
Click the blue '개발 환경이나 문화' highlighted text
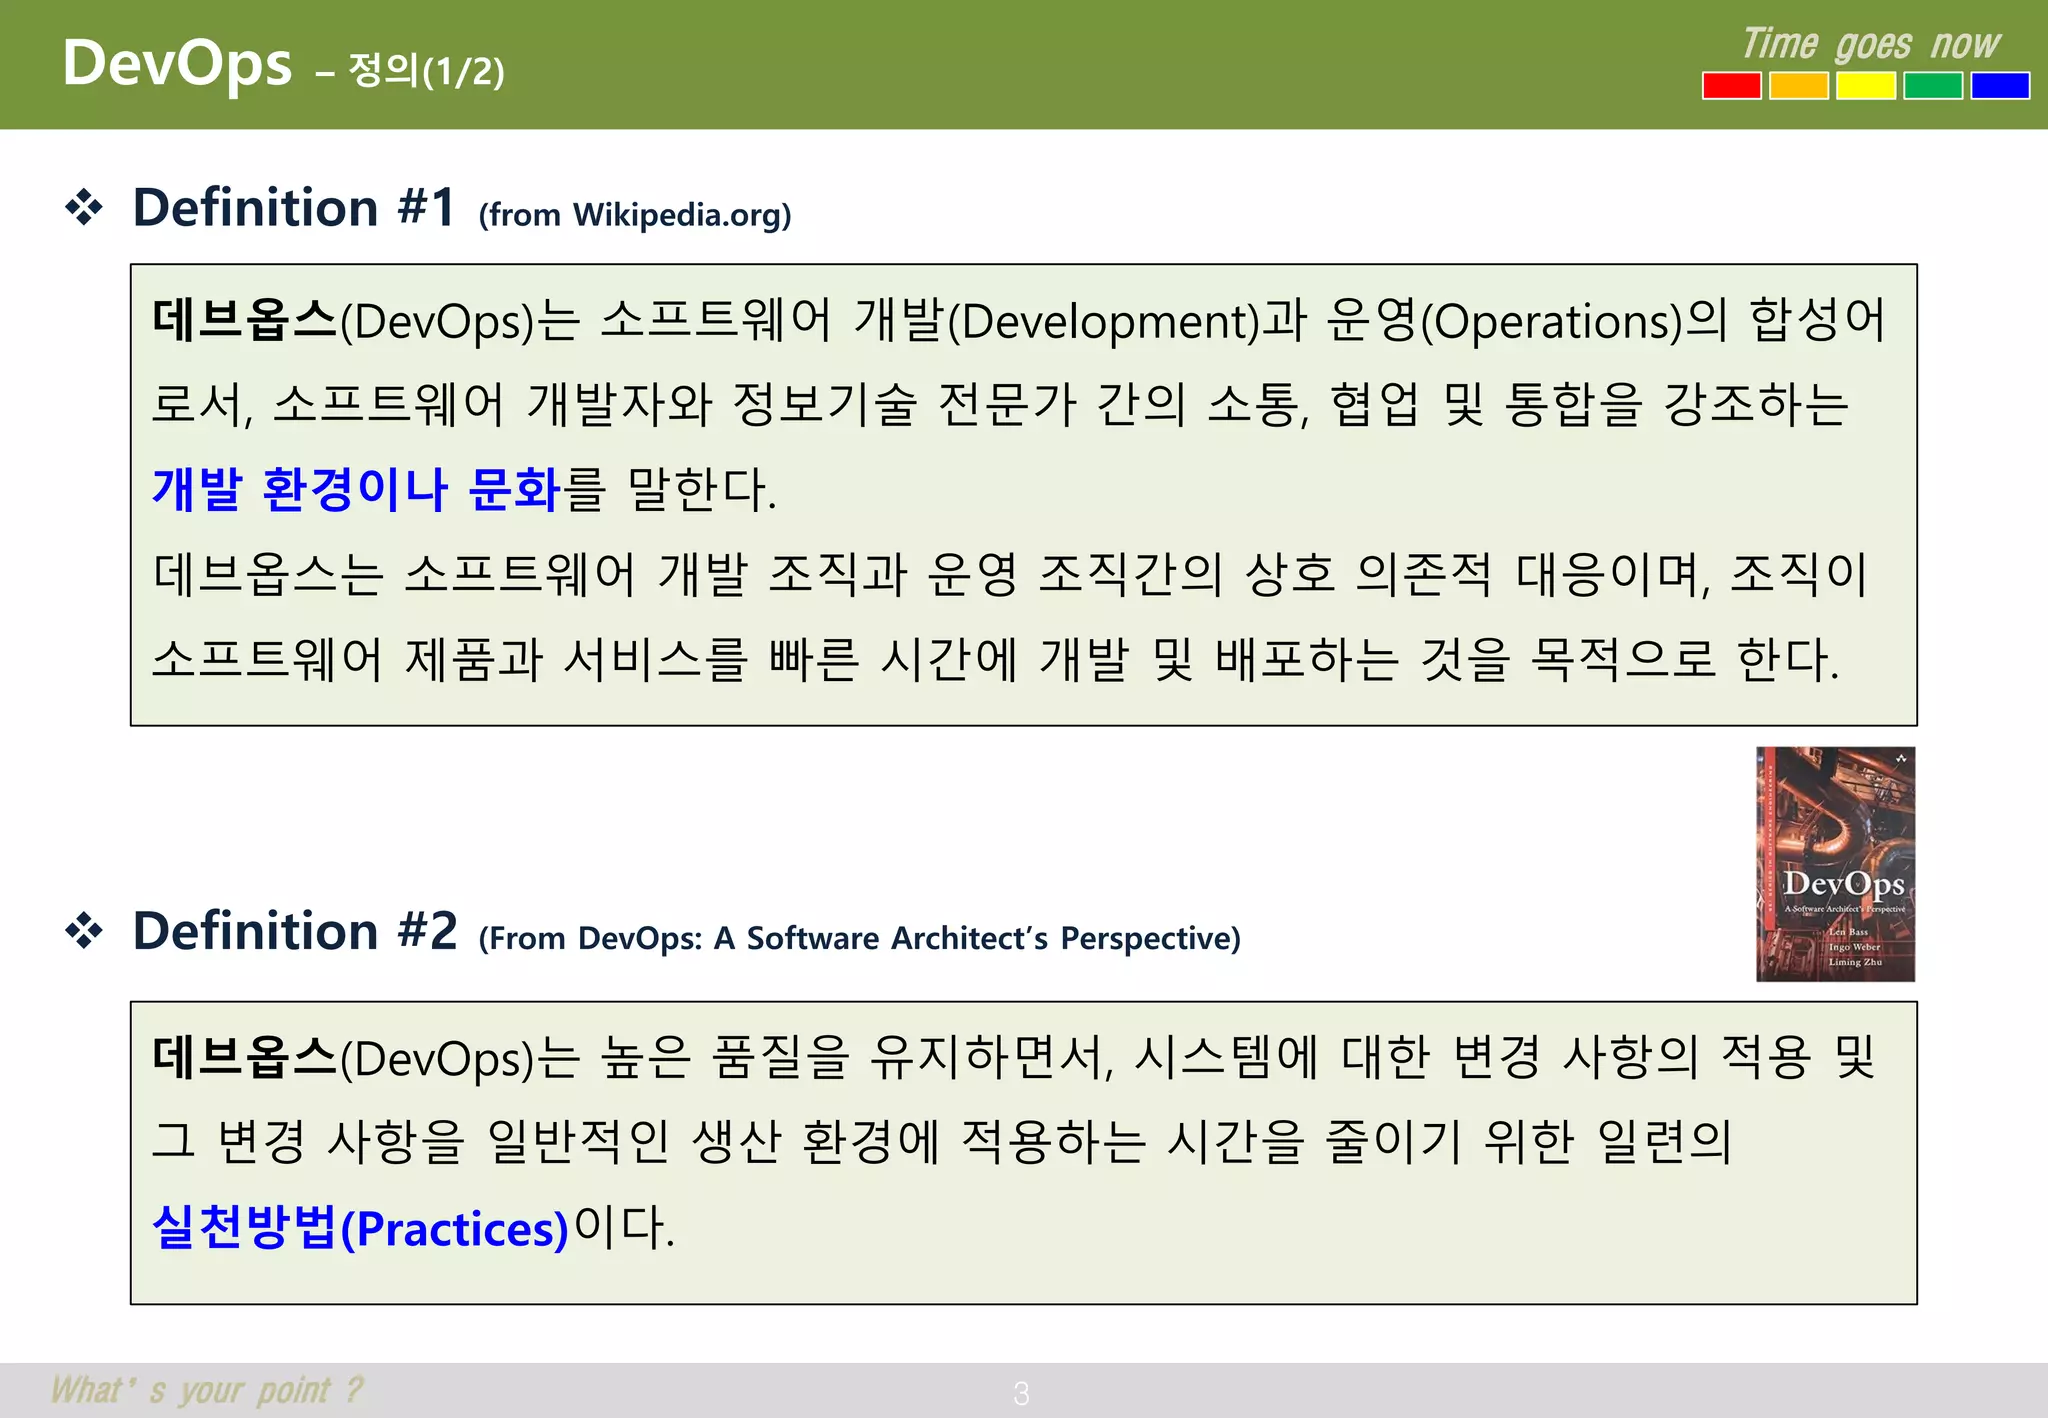point(355,489)
